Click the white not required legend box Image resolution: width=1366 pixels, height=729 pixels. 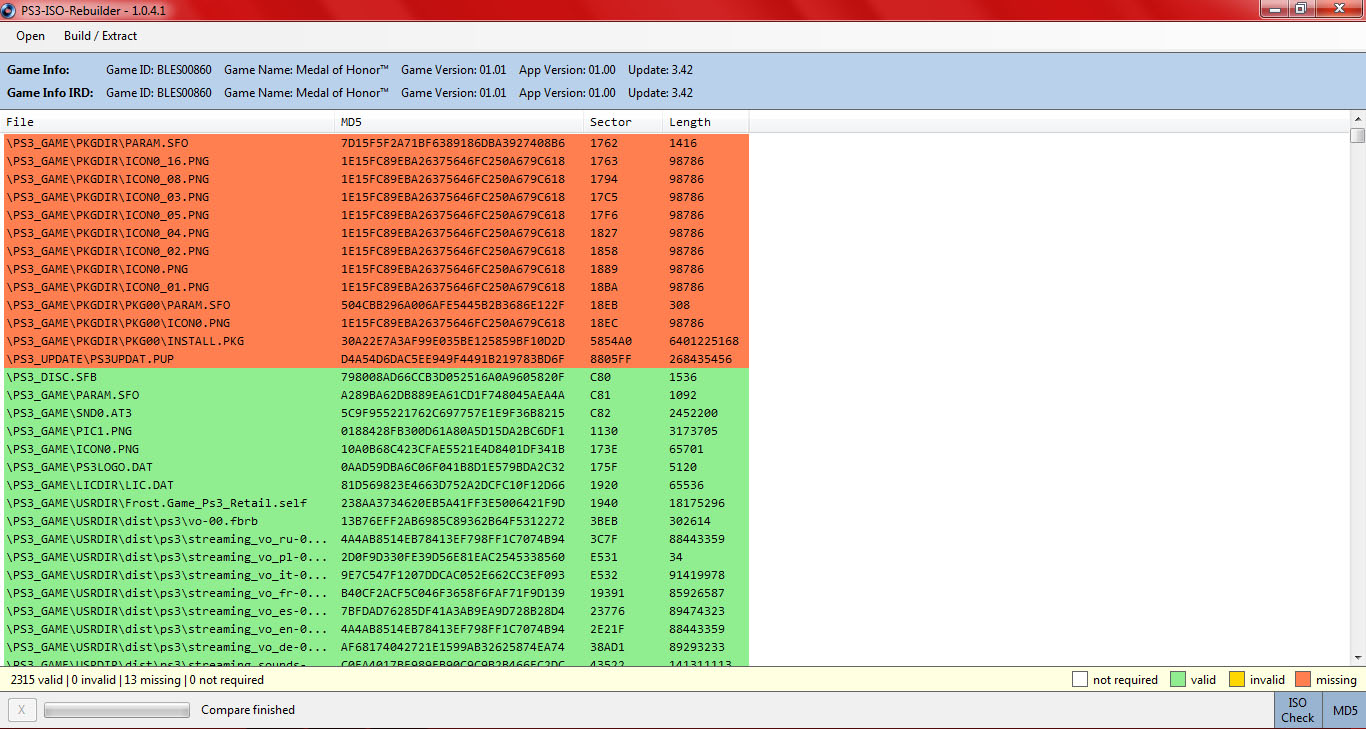pos(1079,680)
